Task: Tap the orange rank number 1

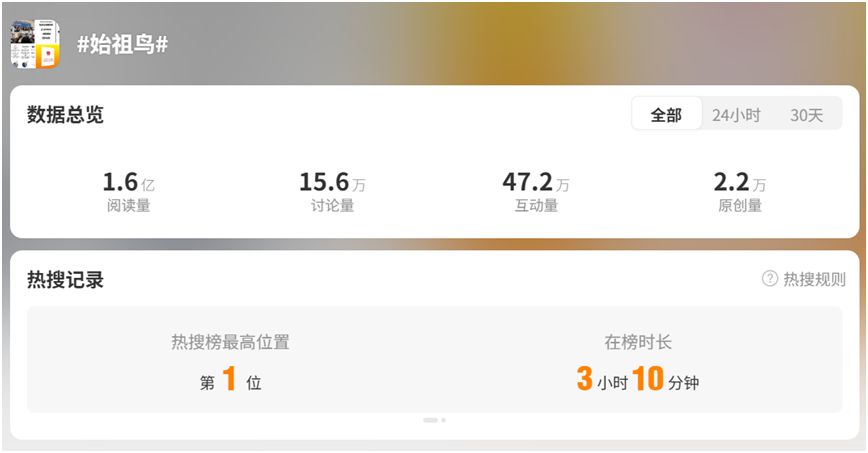Action: click(x=229, y=379)
